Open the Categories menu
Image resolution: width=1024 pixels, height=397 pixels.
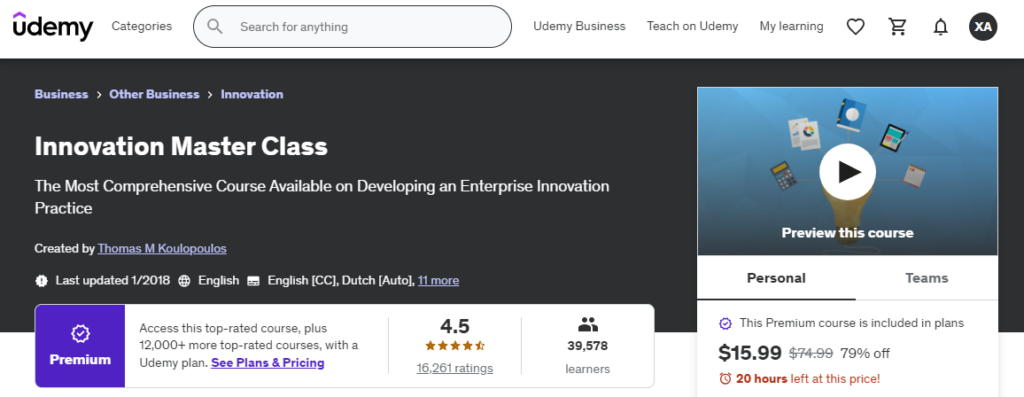pyautogui.click(x=142, y=26)
